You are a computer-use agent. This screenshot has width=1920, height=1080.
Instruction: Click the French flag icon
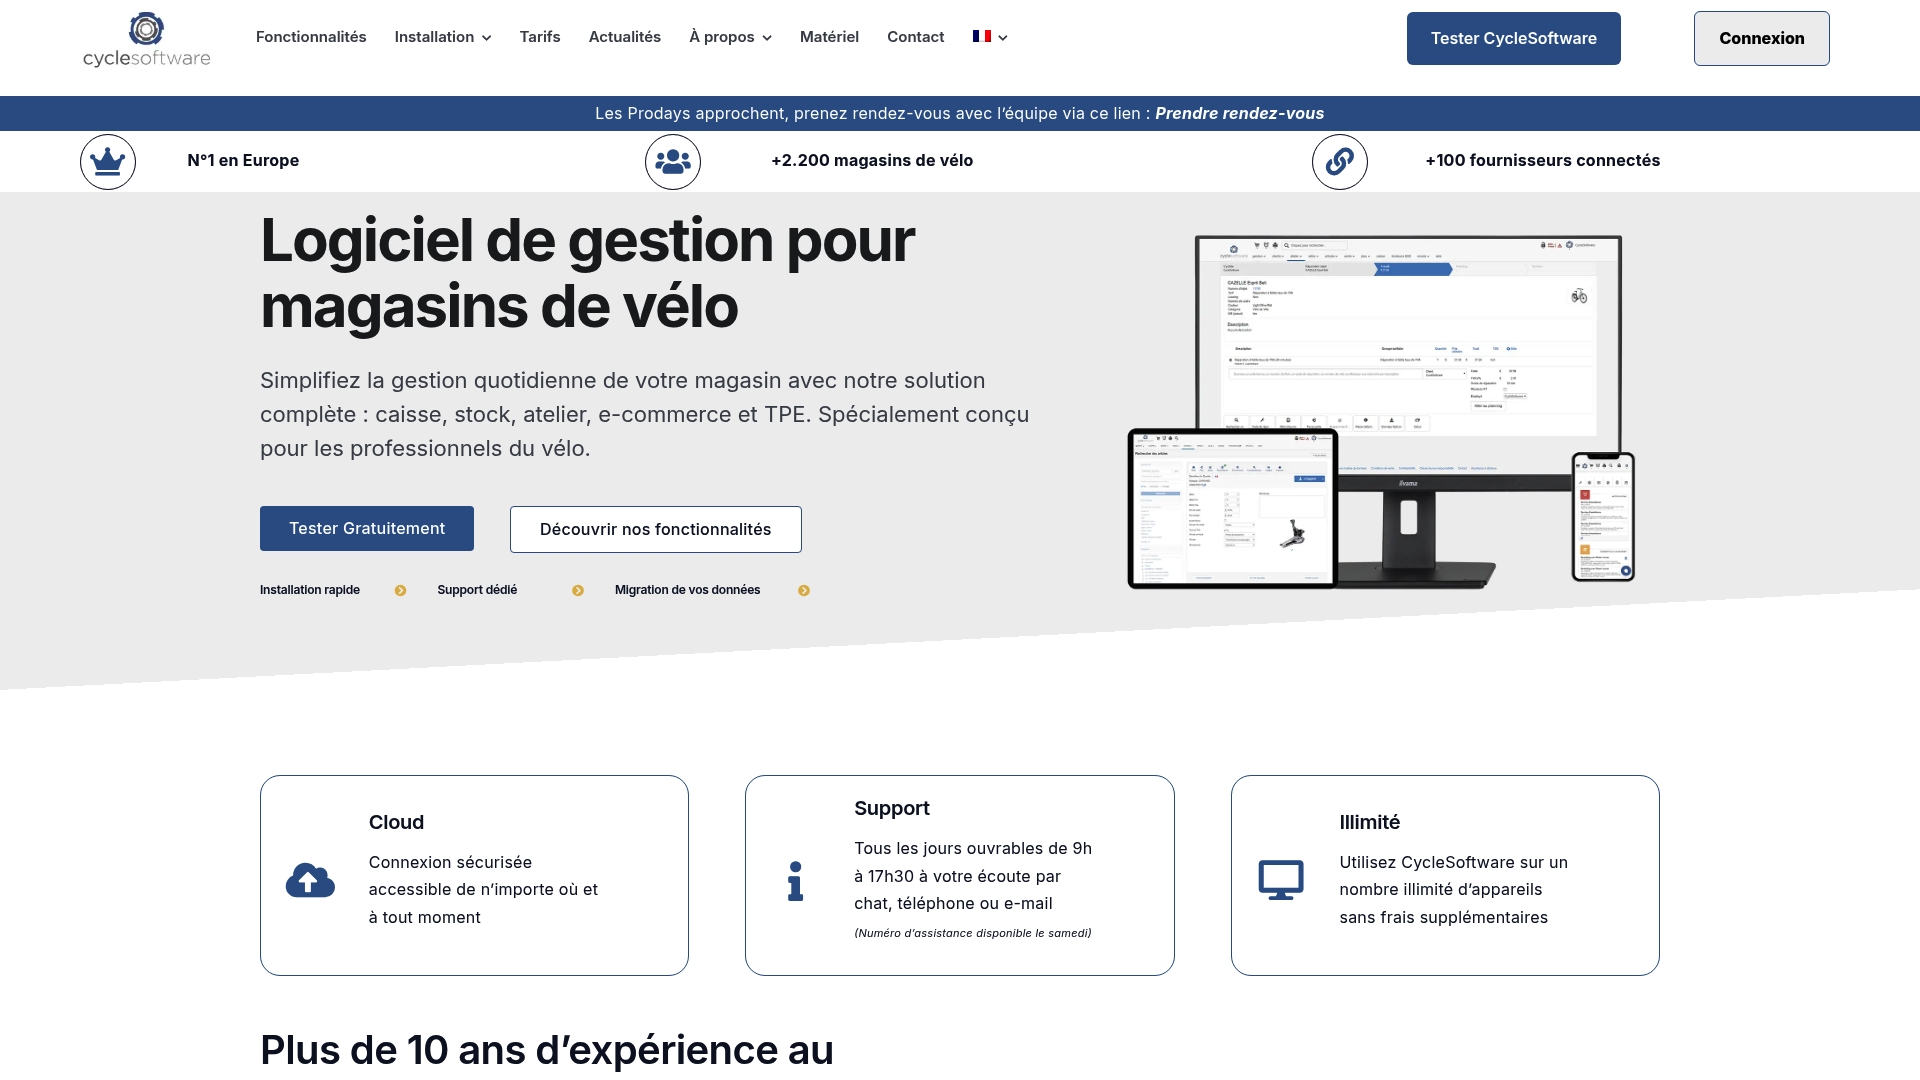982,36
